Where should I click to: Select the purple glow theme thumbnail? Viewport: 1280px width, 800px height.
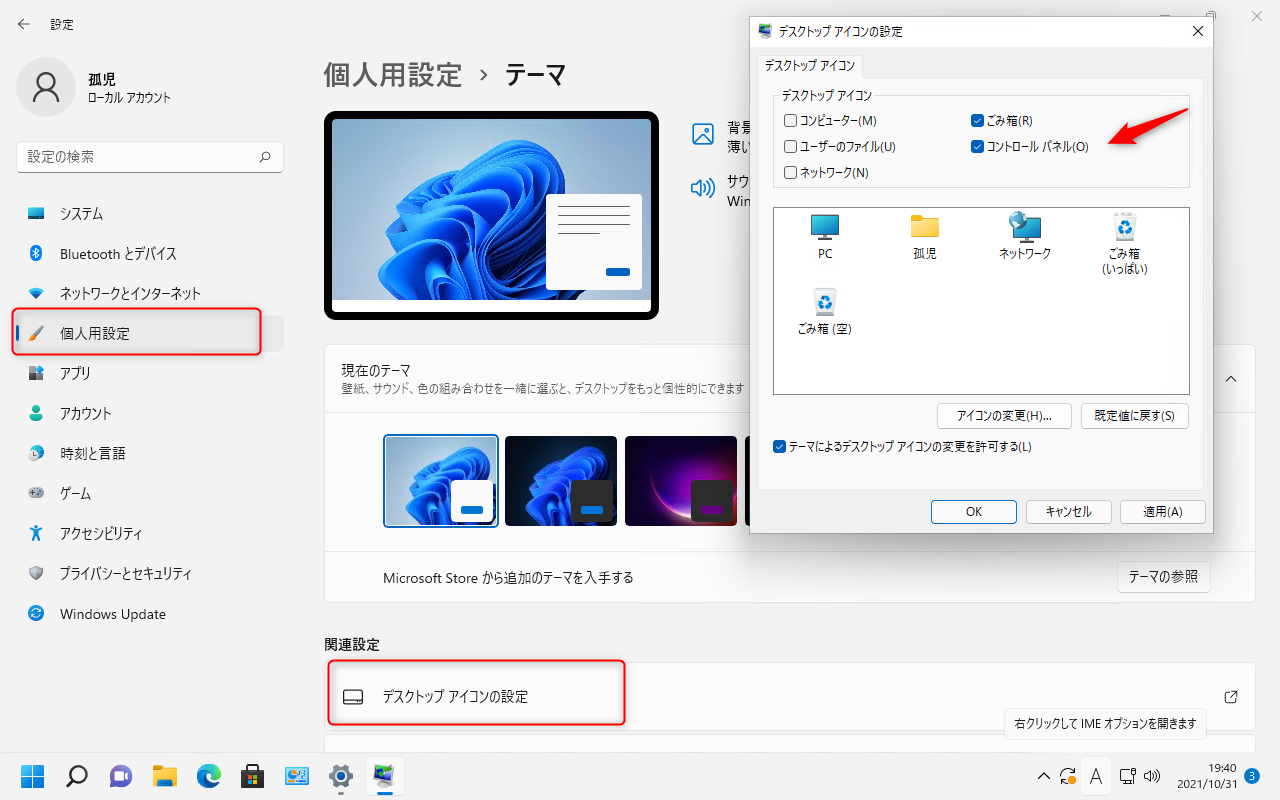[x=681, y=481]
